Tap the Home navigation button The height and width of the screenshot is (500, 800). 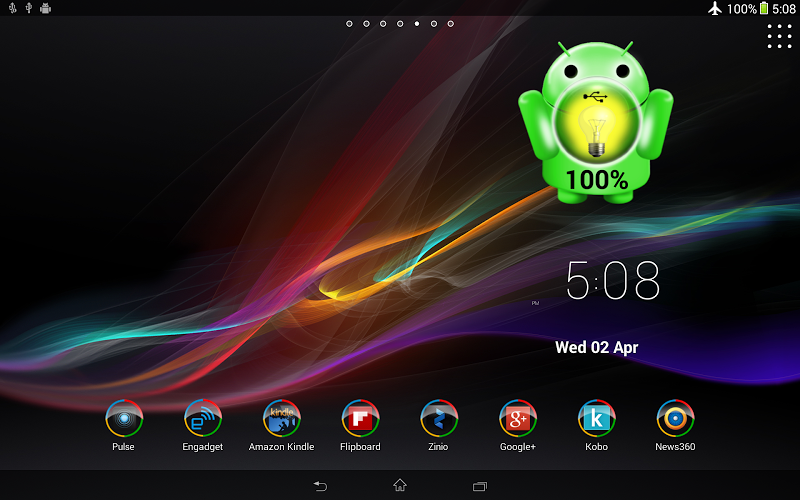tap(400, 485)
